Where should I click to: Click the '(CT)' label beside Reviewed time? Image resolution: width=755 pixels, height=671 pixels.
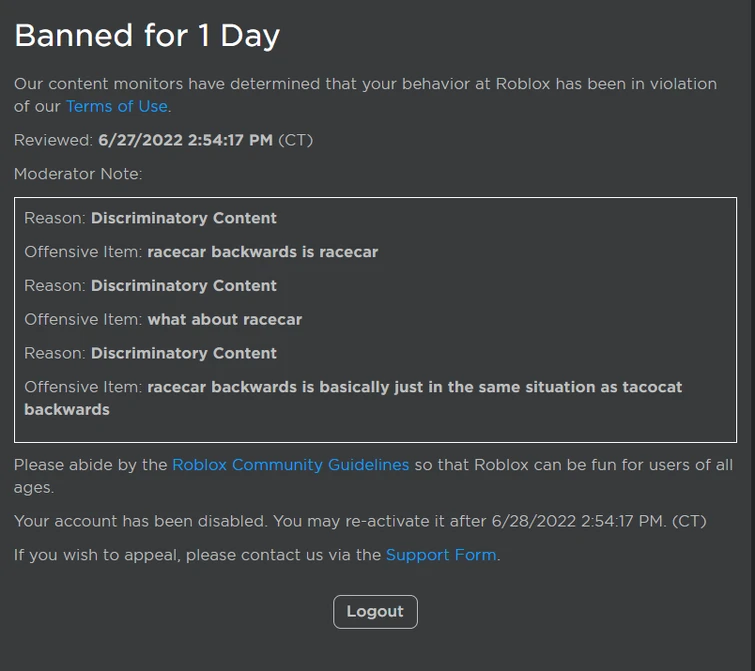click(295, 140)
